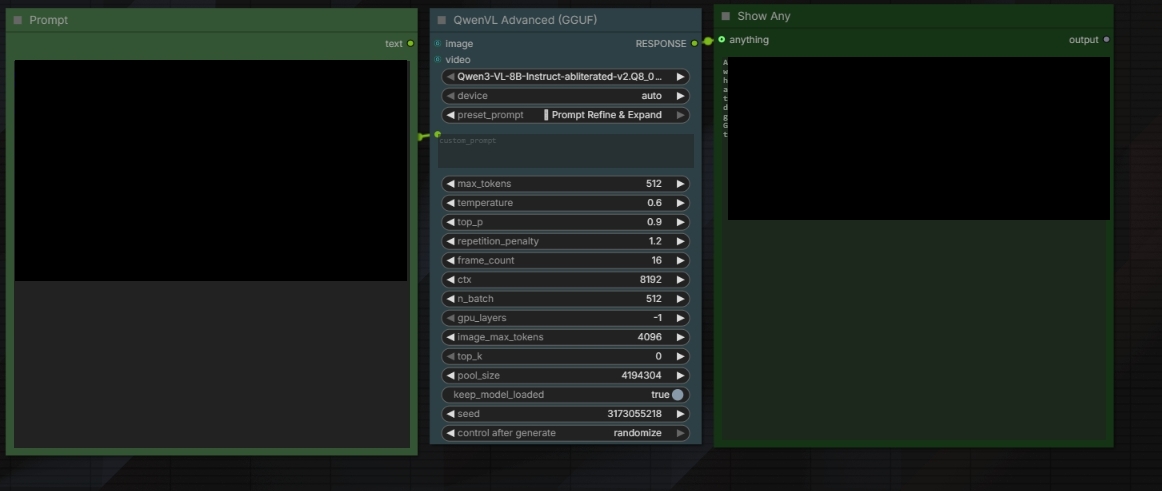The height and width of the screenshot is (491, 1162).
Task: Decrease n_batch value
Action: [450, 299]
